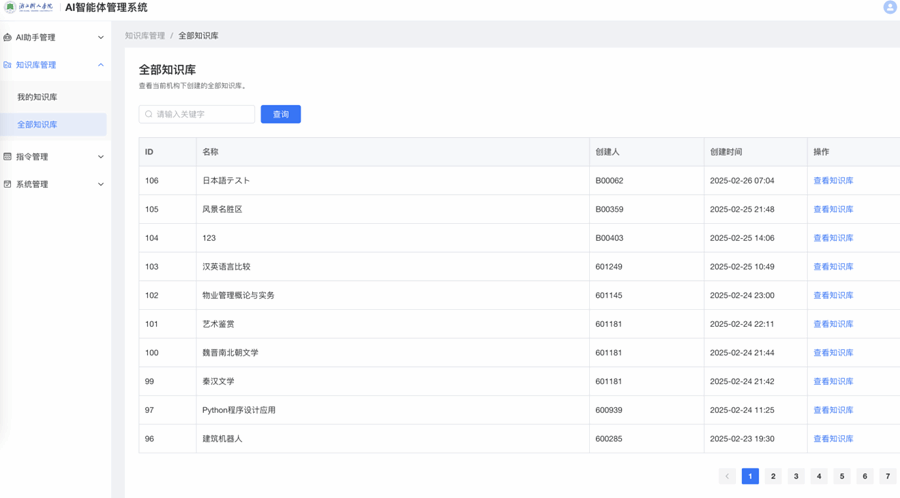Click the user avatar icon in header
900x498 pixels.
pyautogui.click(x=889, y=8)
